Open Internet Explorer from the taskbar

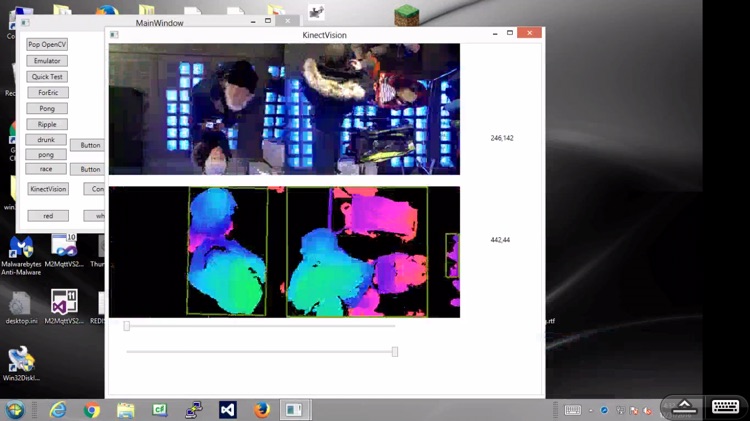click(x=58, y=410)
